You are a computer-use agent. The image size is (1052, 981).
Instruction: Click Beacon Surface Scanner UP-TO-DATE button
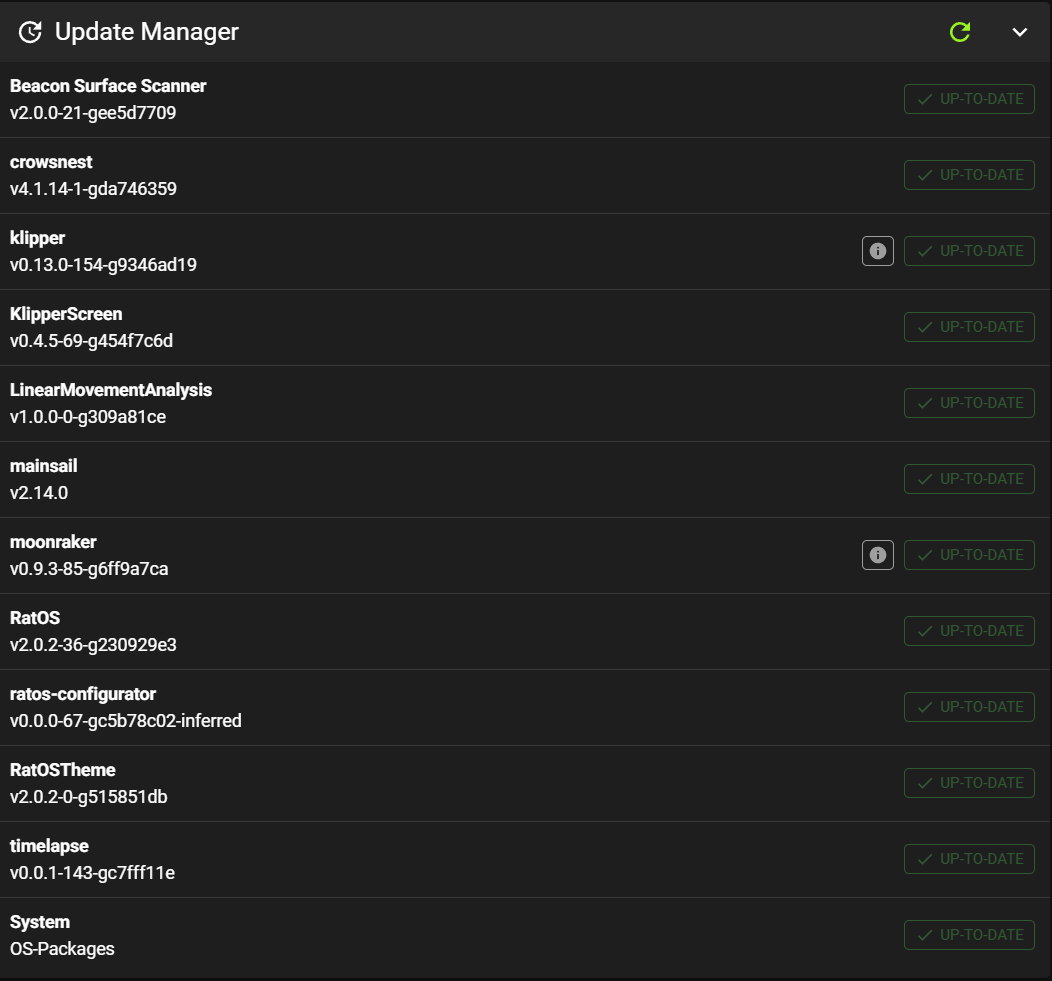click(969, 99)
